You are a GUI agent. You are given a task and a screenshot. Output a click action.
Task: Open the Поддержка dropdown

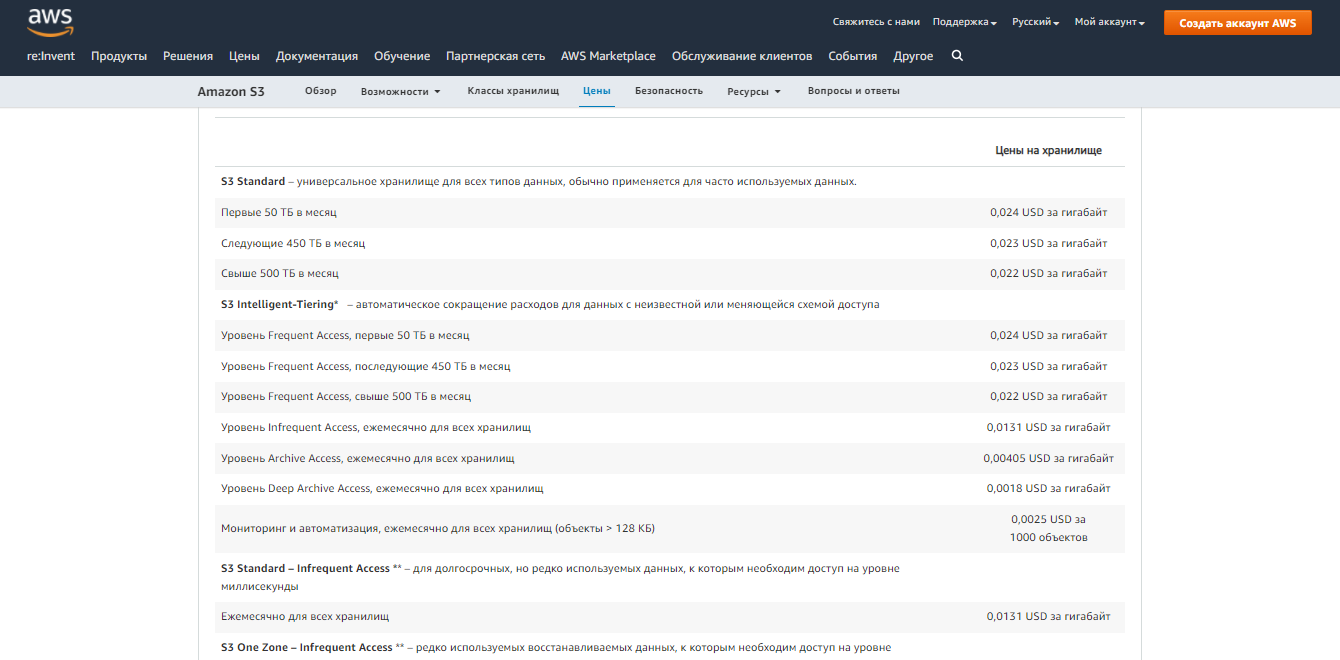pyautogui.click(x=964, y=22)
